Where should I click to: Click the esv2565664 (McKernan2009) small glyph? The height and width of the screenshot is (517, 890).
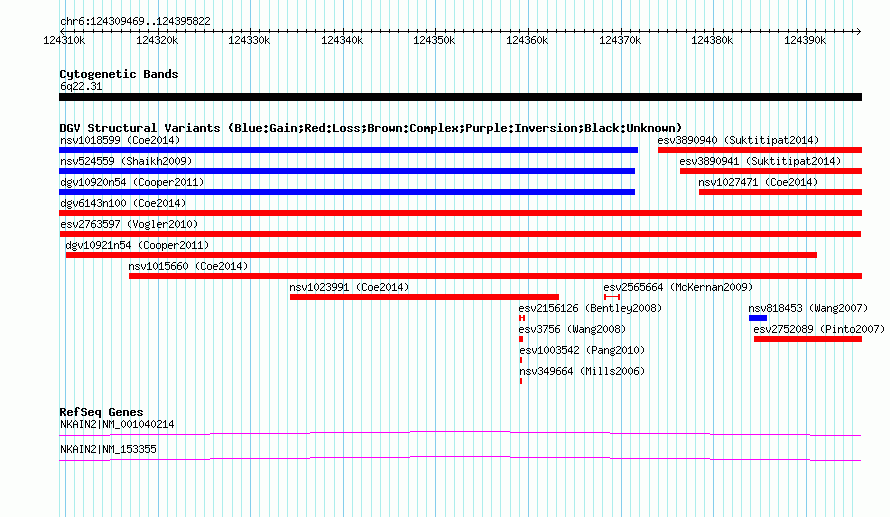point(612,297)
